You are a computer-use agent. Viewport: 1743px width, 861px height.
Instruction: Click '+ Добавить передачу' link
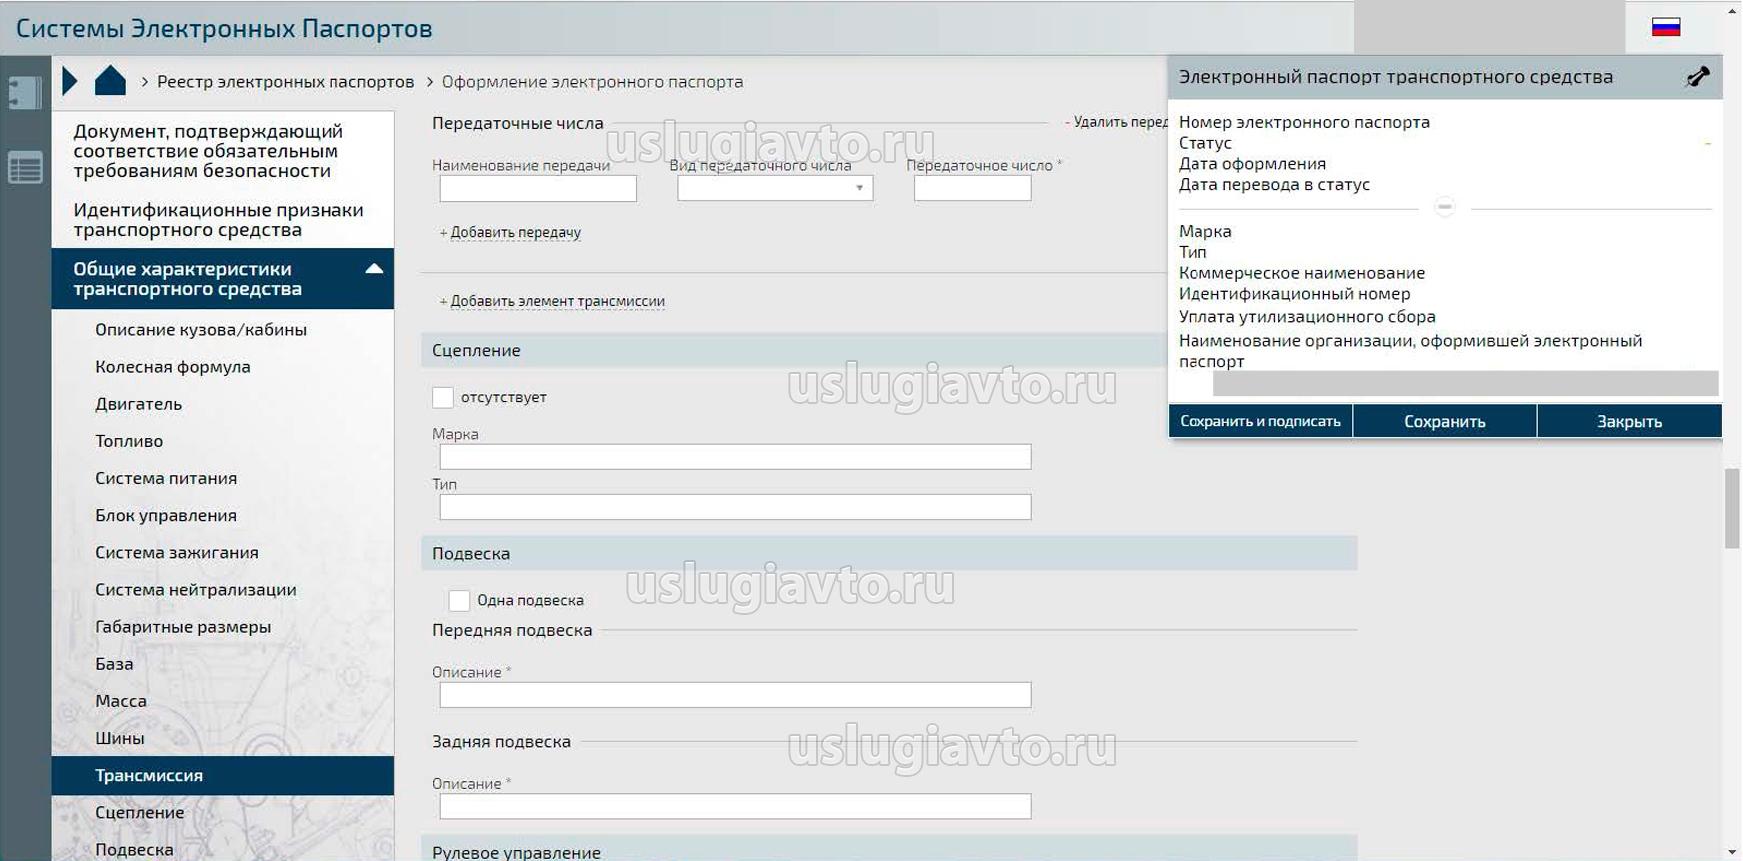(x=511, y=232)
